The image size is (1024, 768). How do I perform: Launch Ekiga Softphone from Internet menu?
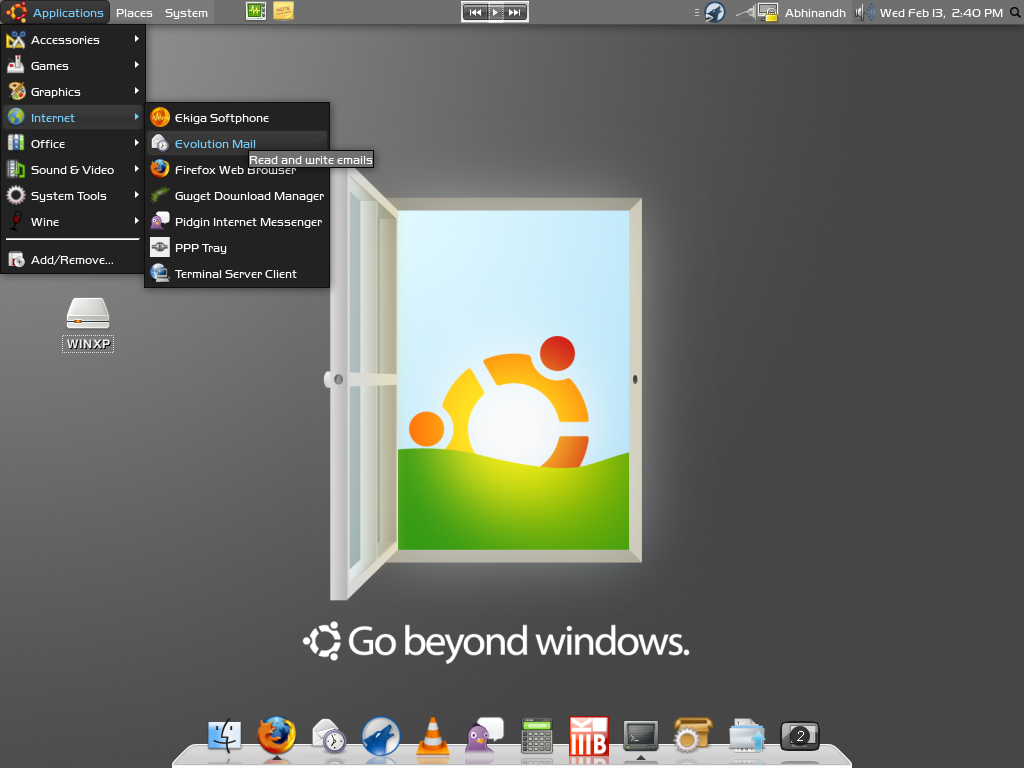(236, 118)
